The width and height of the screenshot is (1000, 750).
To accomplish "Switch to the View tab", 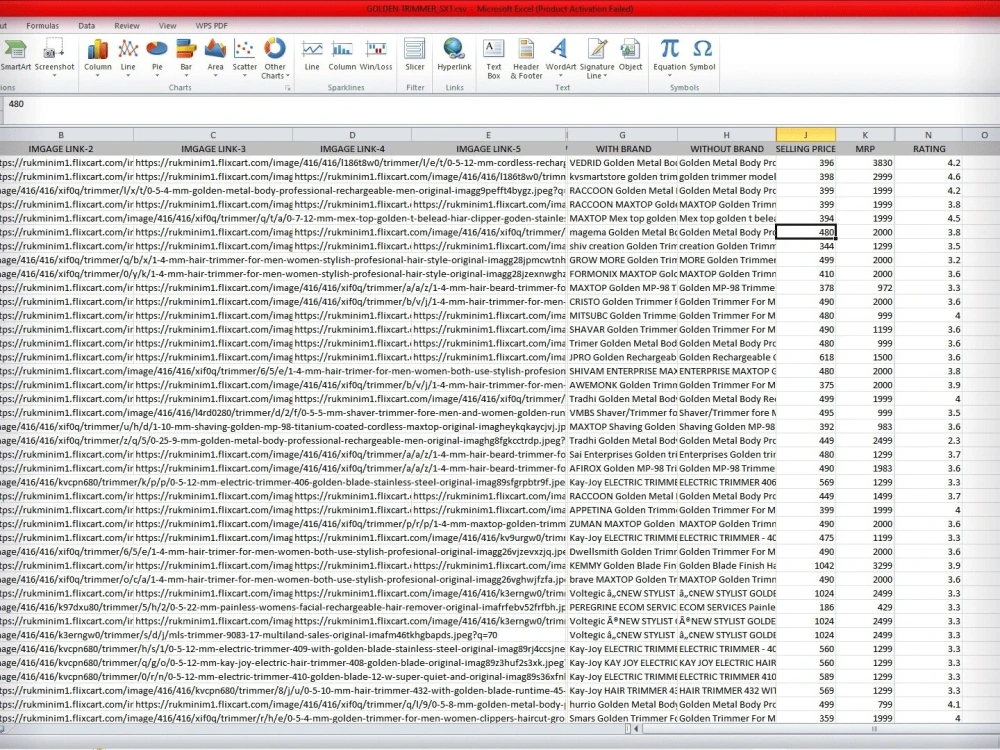I will (168, 26).
